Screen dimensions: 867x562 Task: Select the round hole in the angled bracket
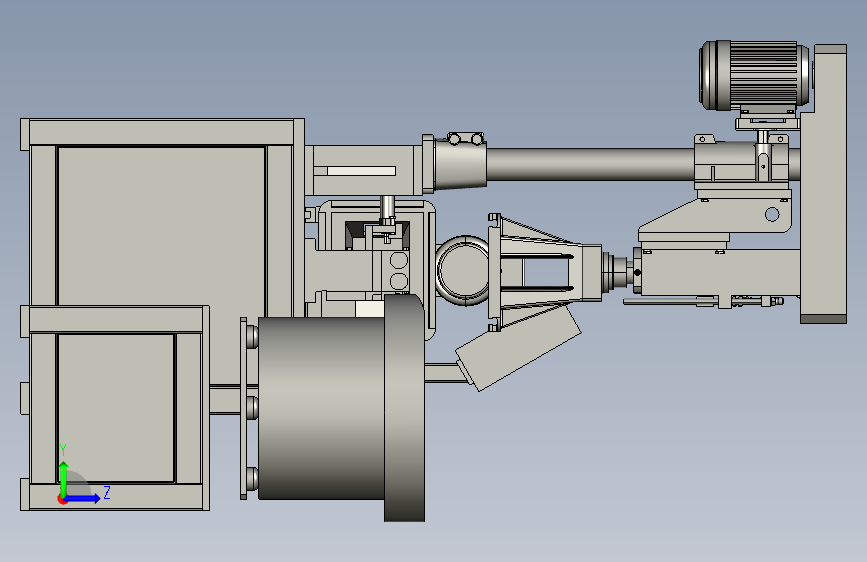pyautogui.click(x=772, y=214)
